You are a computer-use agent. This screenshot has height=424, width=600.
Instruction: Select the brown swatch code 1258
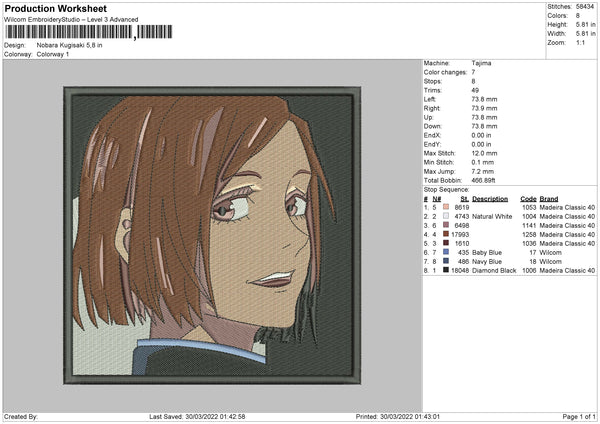pos(446,234)
